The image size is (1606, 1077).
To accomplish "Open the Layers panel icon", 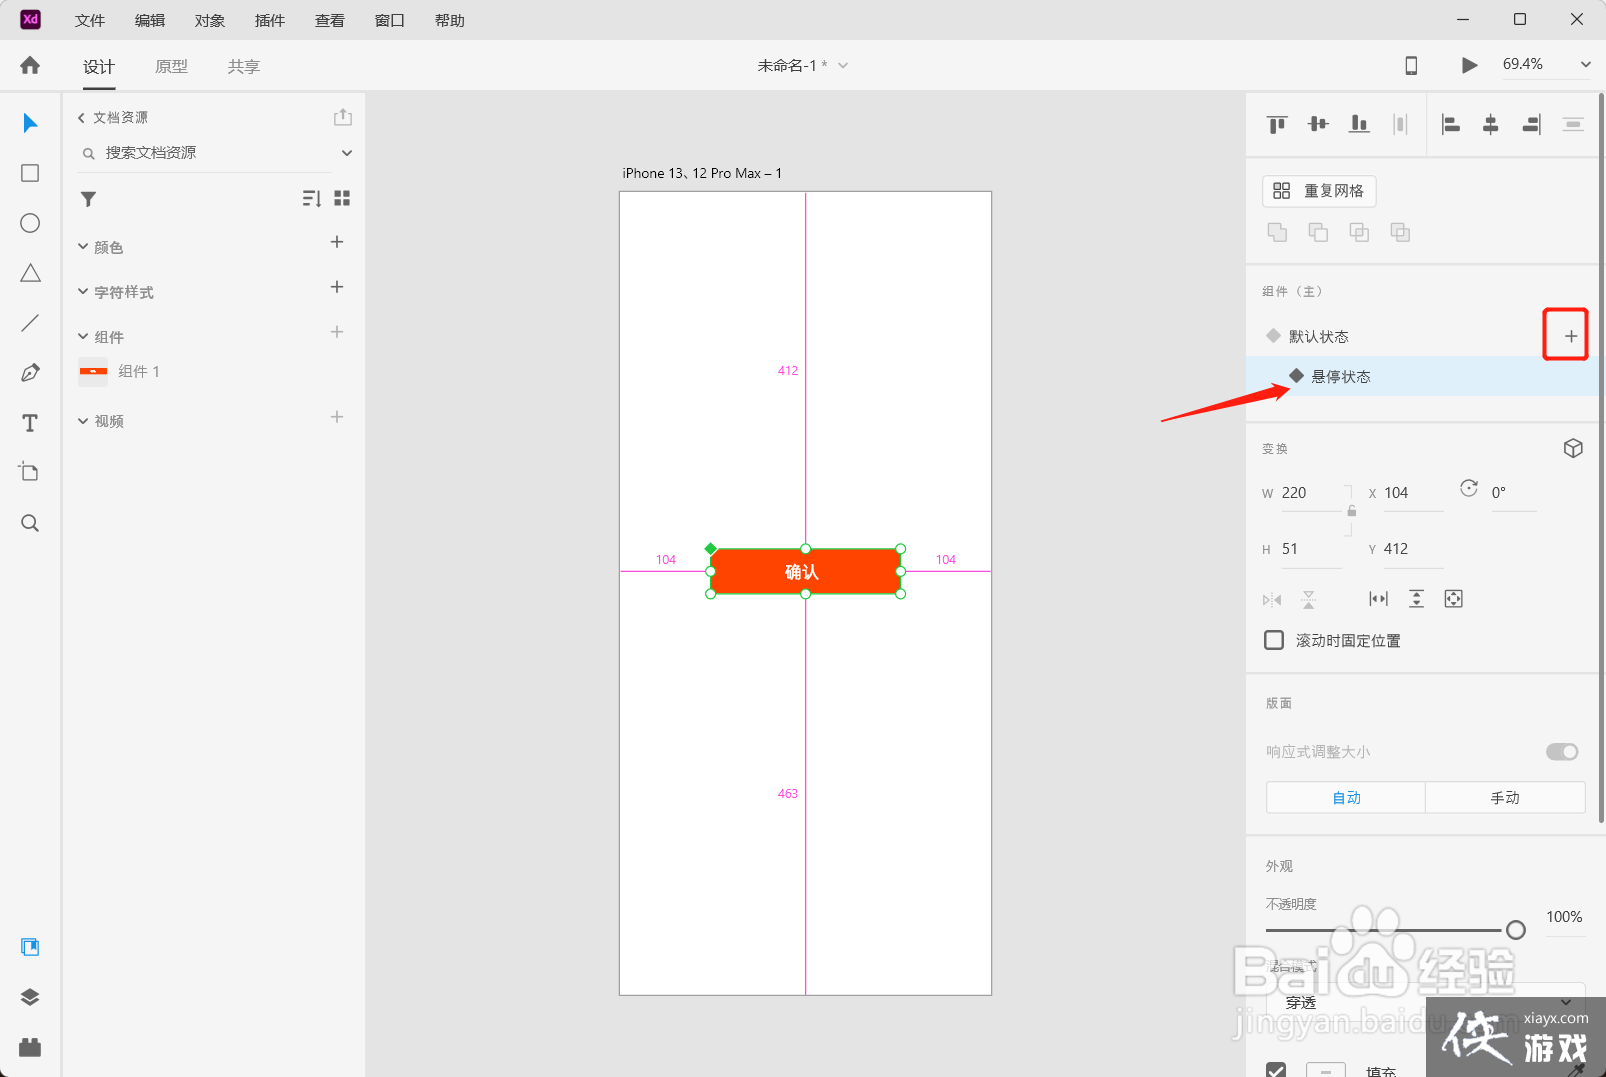I will click(30, 997).
